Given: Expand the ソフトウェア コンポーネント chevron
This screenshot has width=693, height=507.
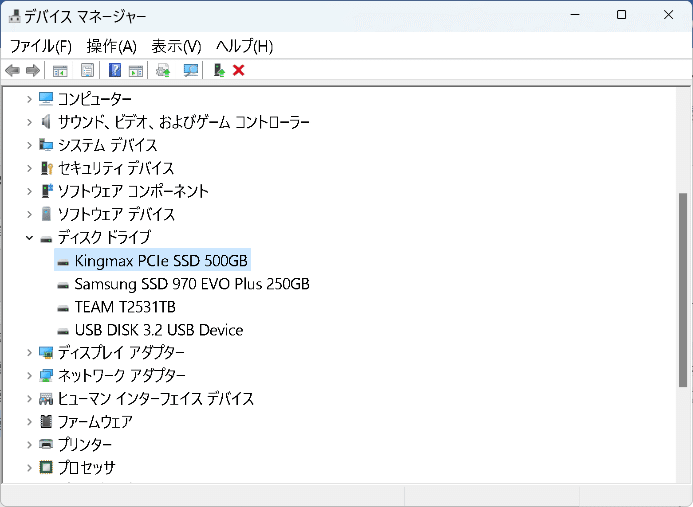Looking at the screenshot, I should pyautogui.click(x=29, y=191).
